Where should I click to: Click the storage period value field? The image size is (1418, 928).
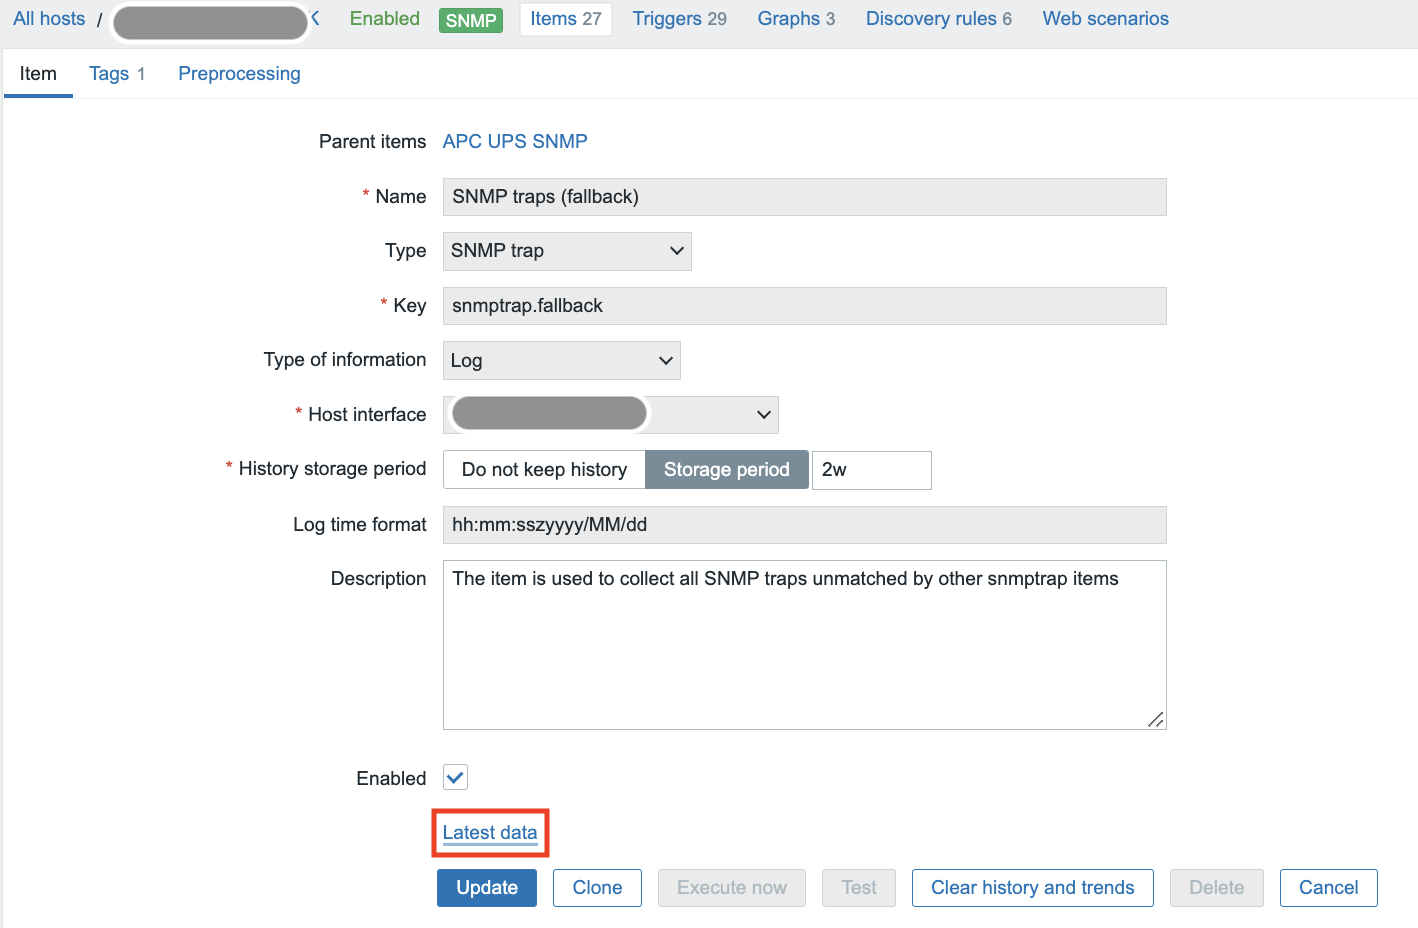(871, 470)
